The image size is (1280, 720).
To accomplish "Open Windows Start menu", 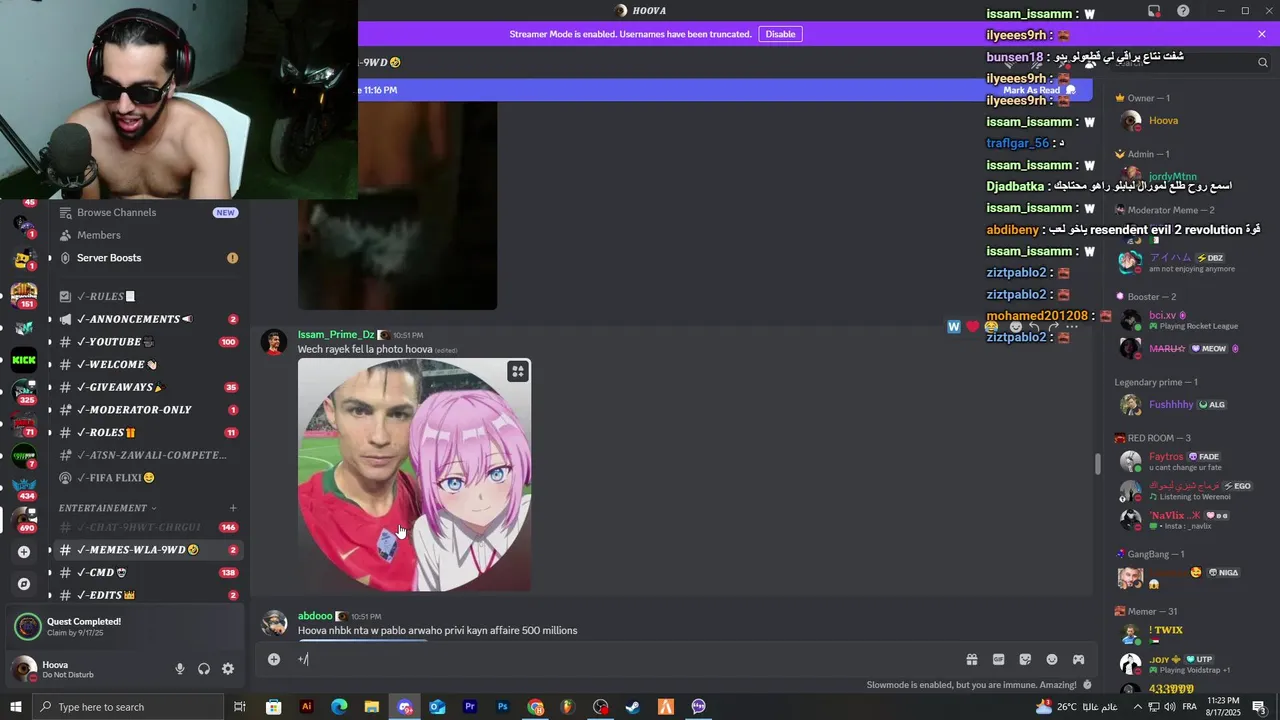I will click(x=16, y=707).
